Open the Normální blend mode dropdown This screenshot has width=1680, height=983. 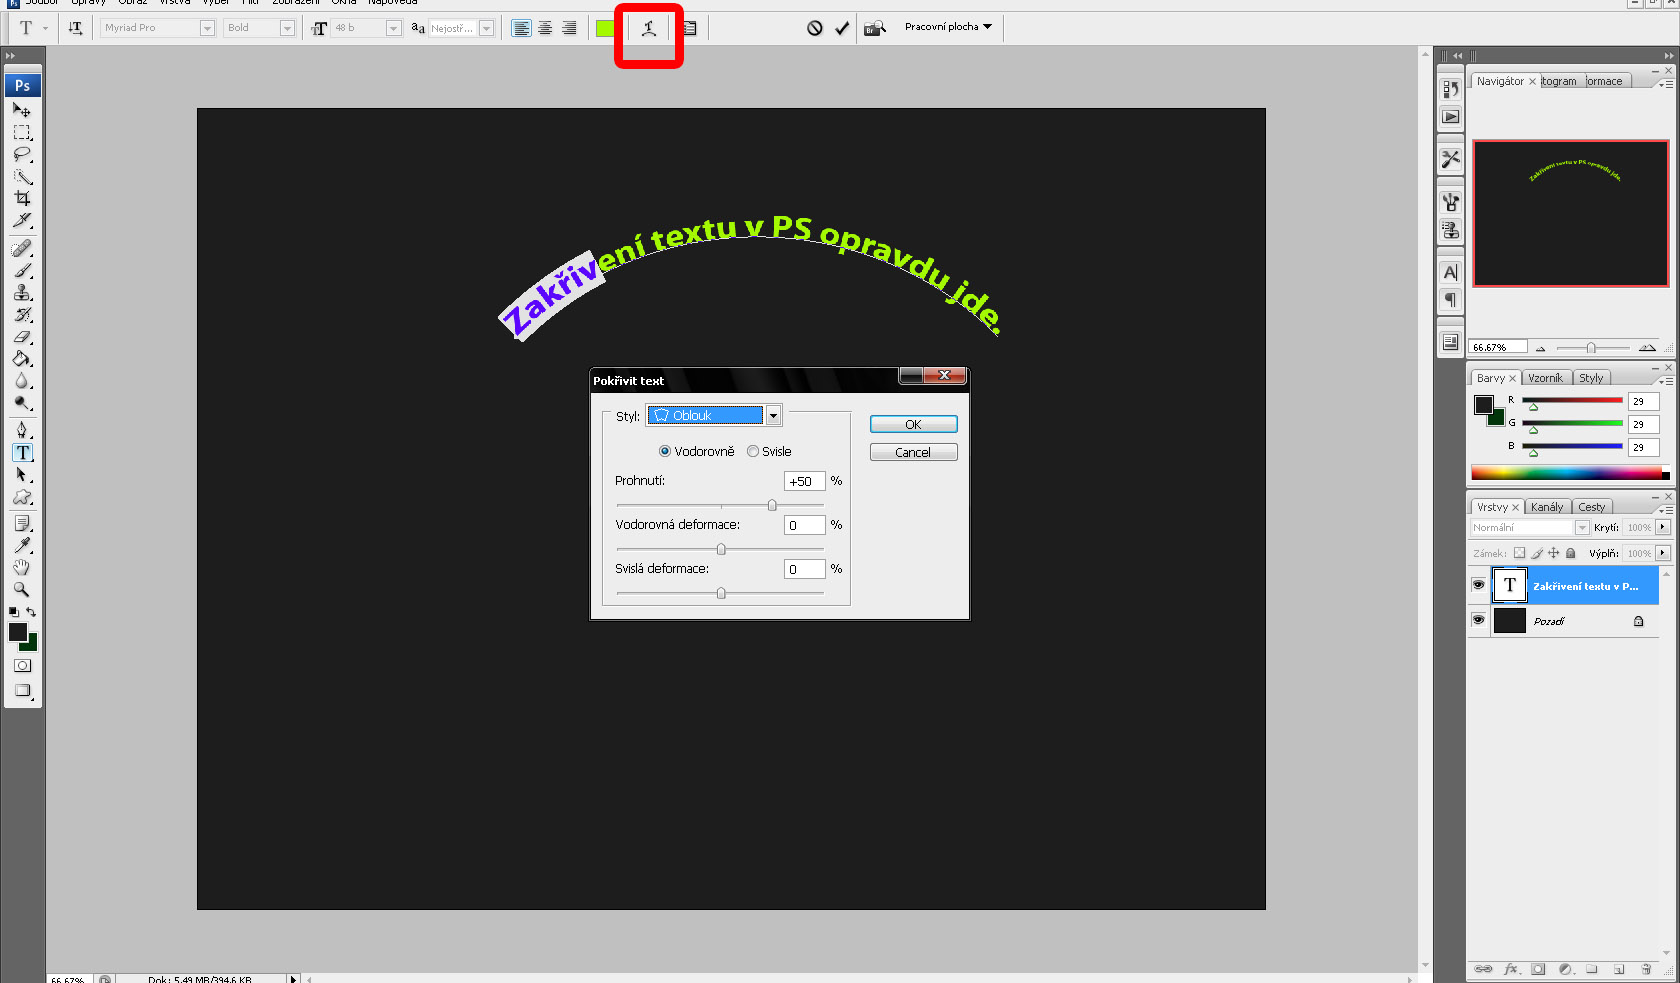point(1582,527)
